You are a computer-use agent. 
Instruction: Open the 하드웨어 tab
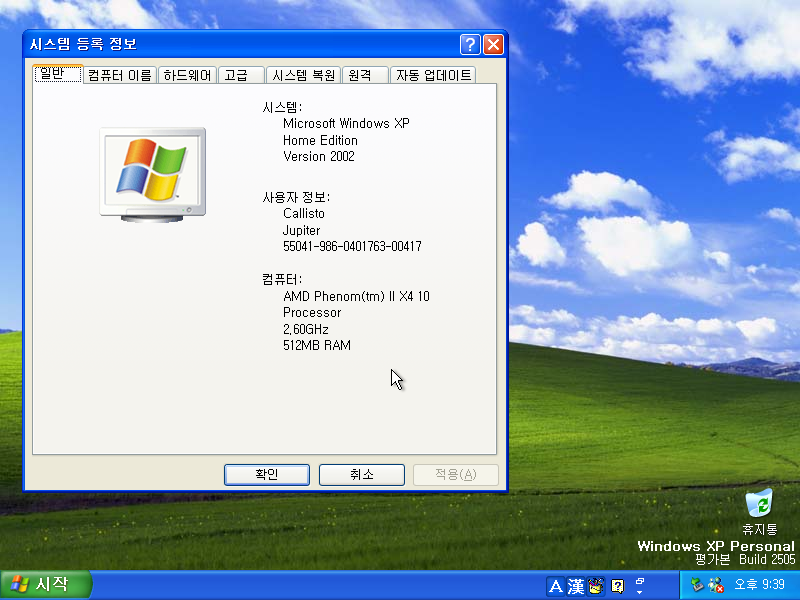tap(187, 76)
